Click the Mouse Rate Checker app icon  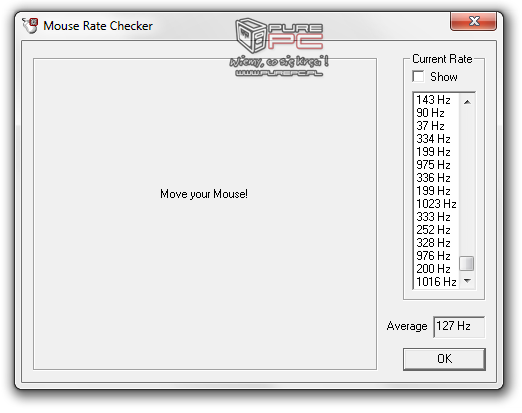click(x=30, y=26)
